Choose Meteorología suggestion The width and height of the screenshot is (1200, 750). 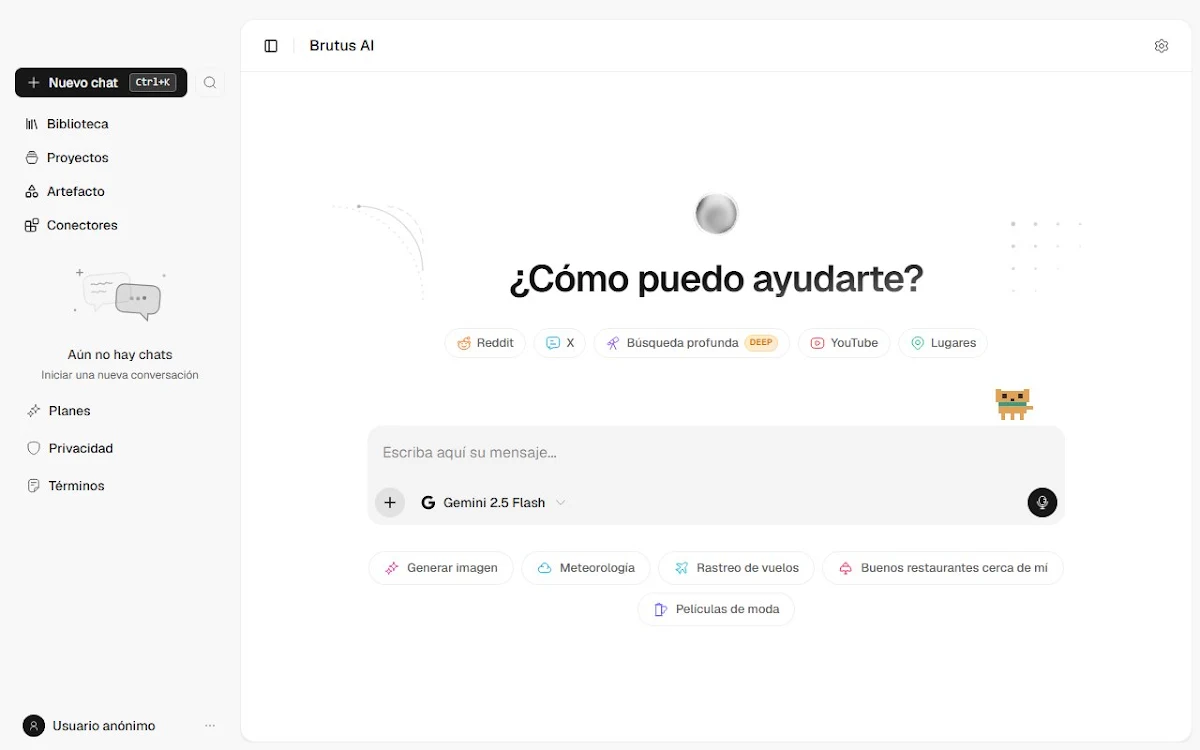click(x=585, y=568)
